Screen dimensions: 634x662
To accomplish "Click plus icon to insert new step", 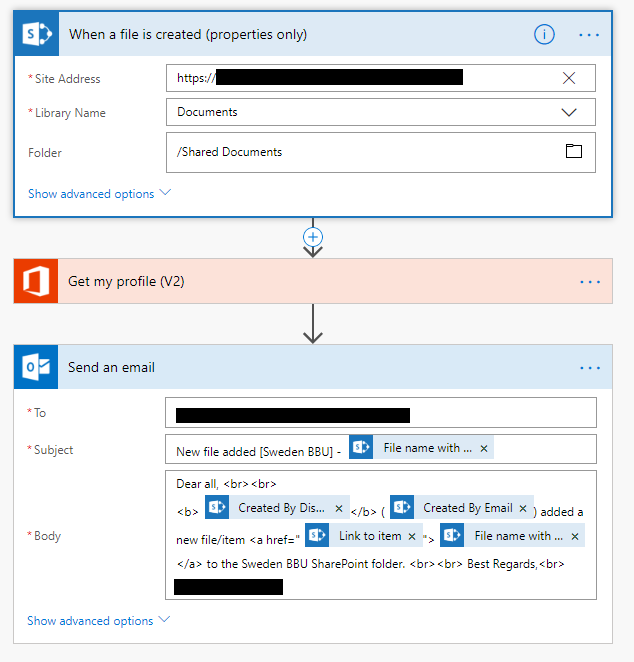I will (x=313, y=237).
